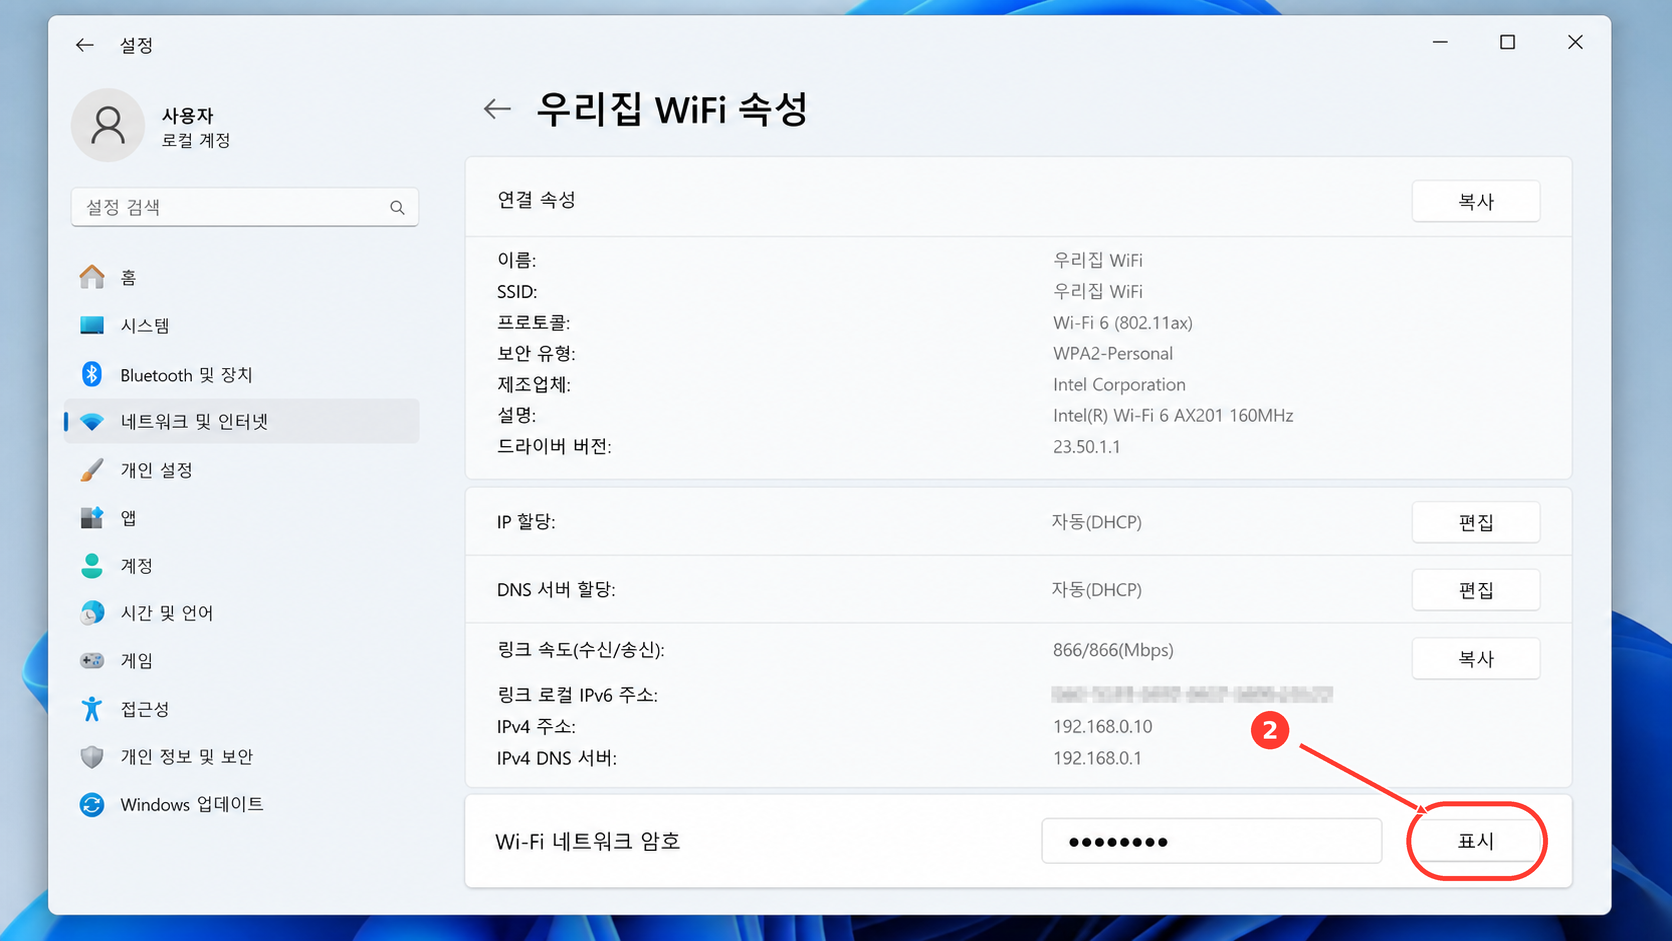Click the 사용자 account name

click(188, 115)
